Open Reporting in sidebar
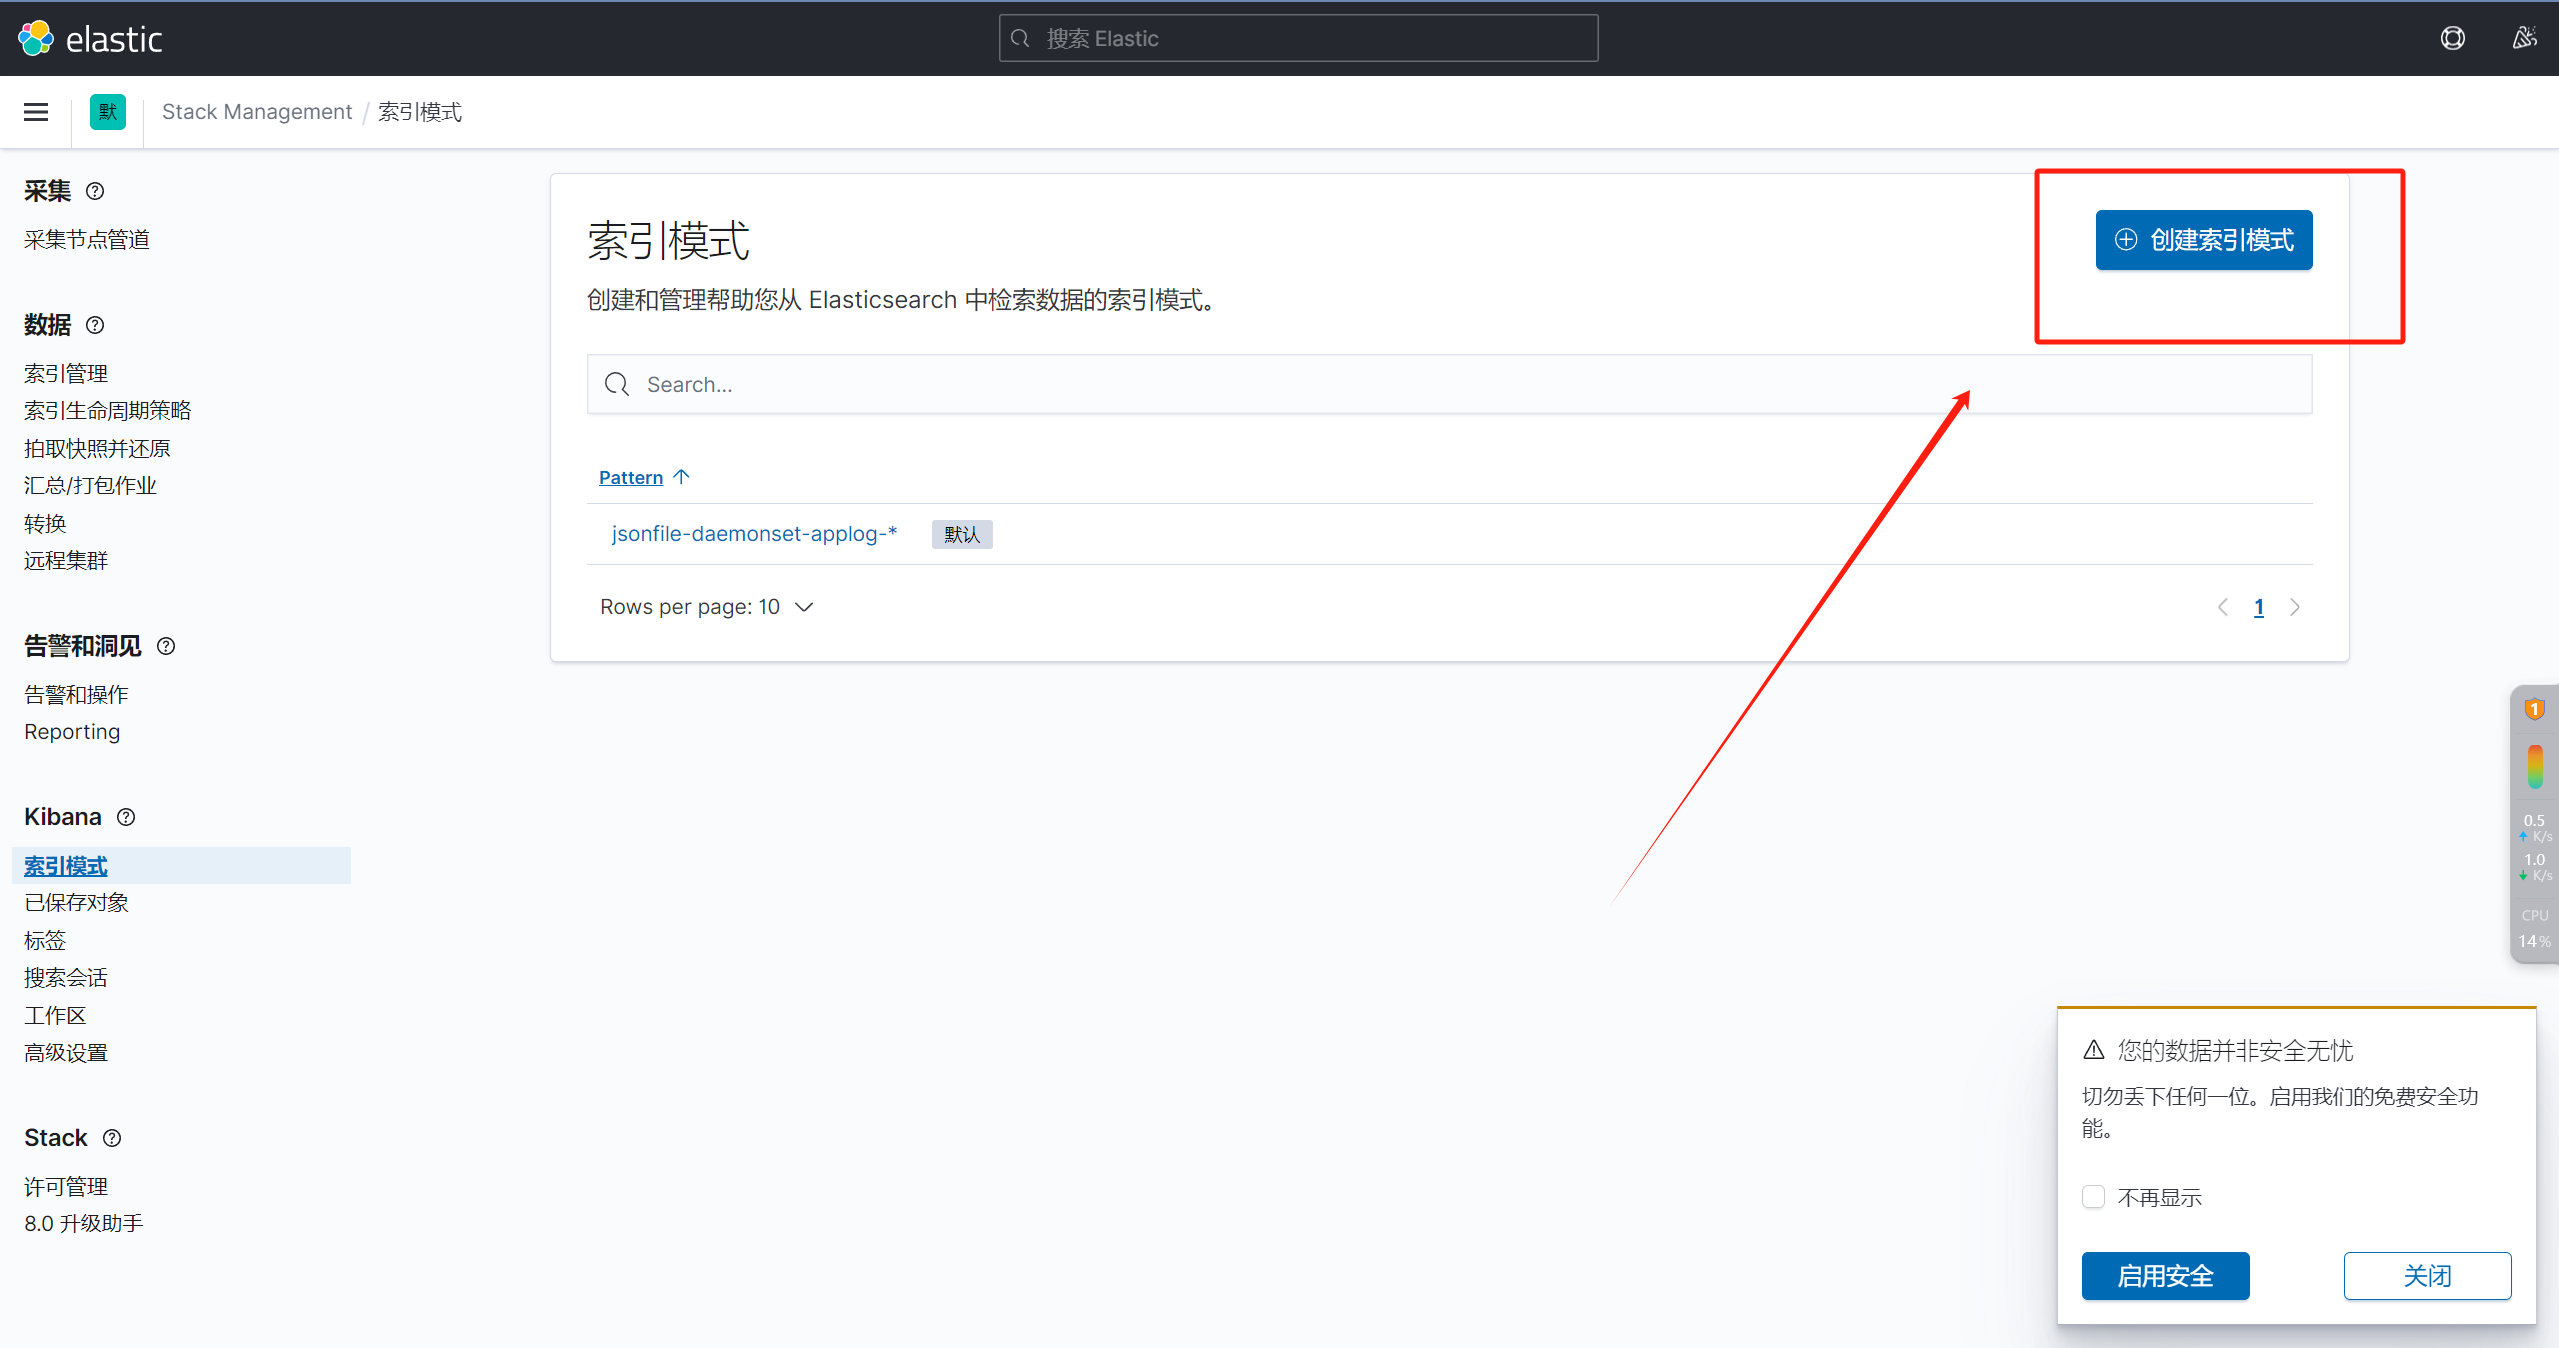Screen dimensions: 2559x1348 click(72, 732)
